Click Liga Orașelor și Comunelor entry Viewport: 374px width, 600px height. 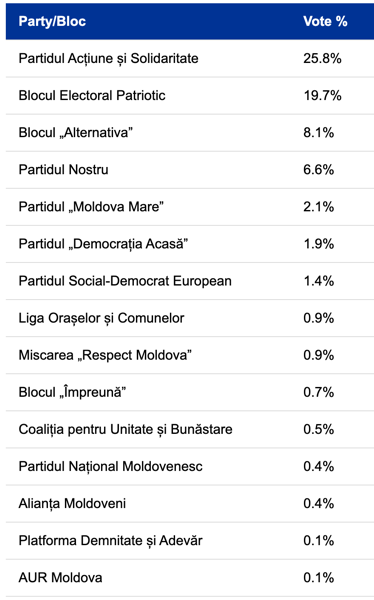click(x=101, y=318)
